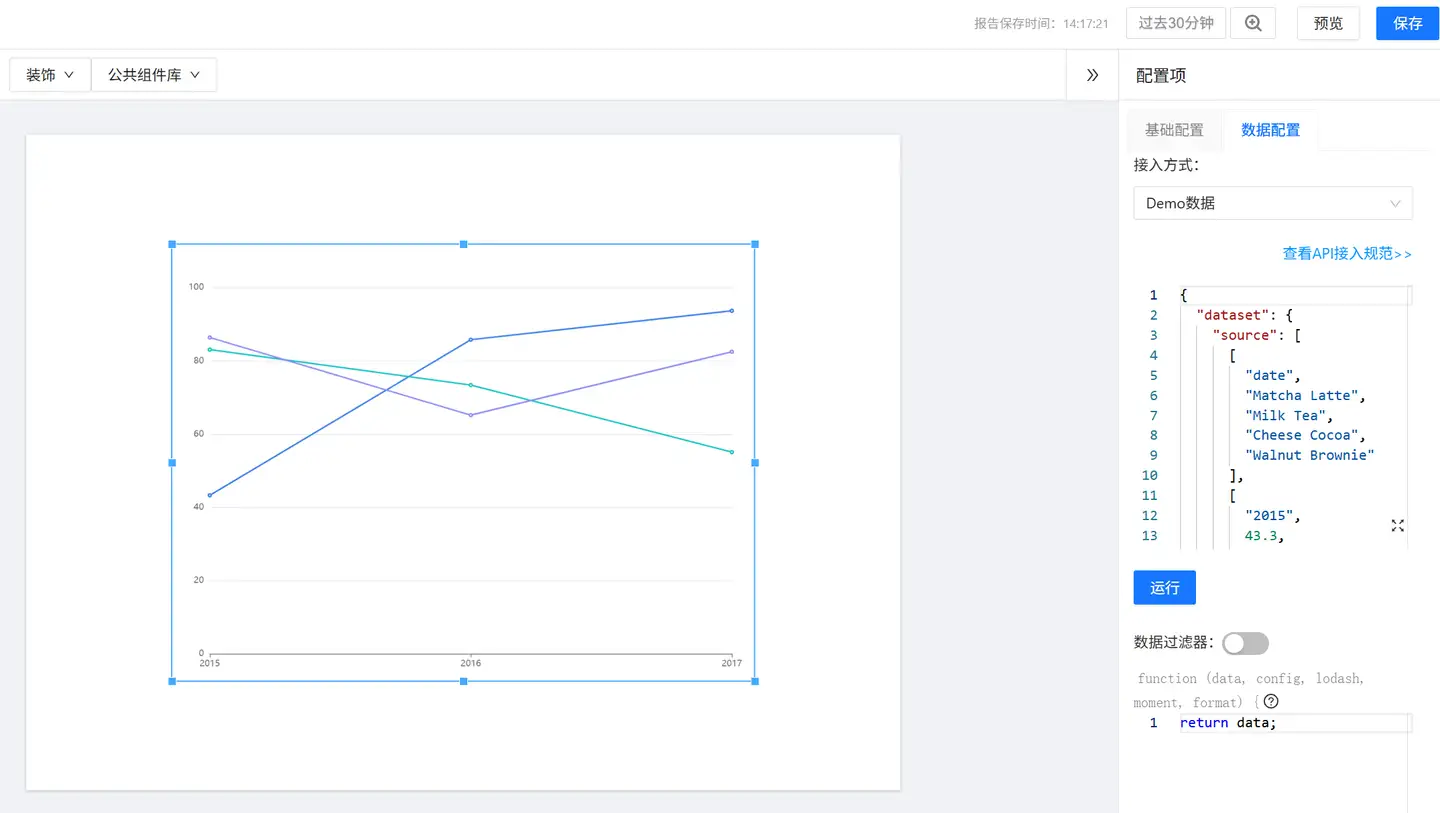Click the 预览 button
This screenshot has width=1440, height=813.
(1328, 23)
